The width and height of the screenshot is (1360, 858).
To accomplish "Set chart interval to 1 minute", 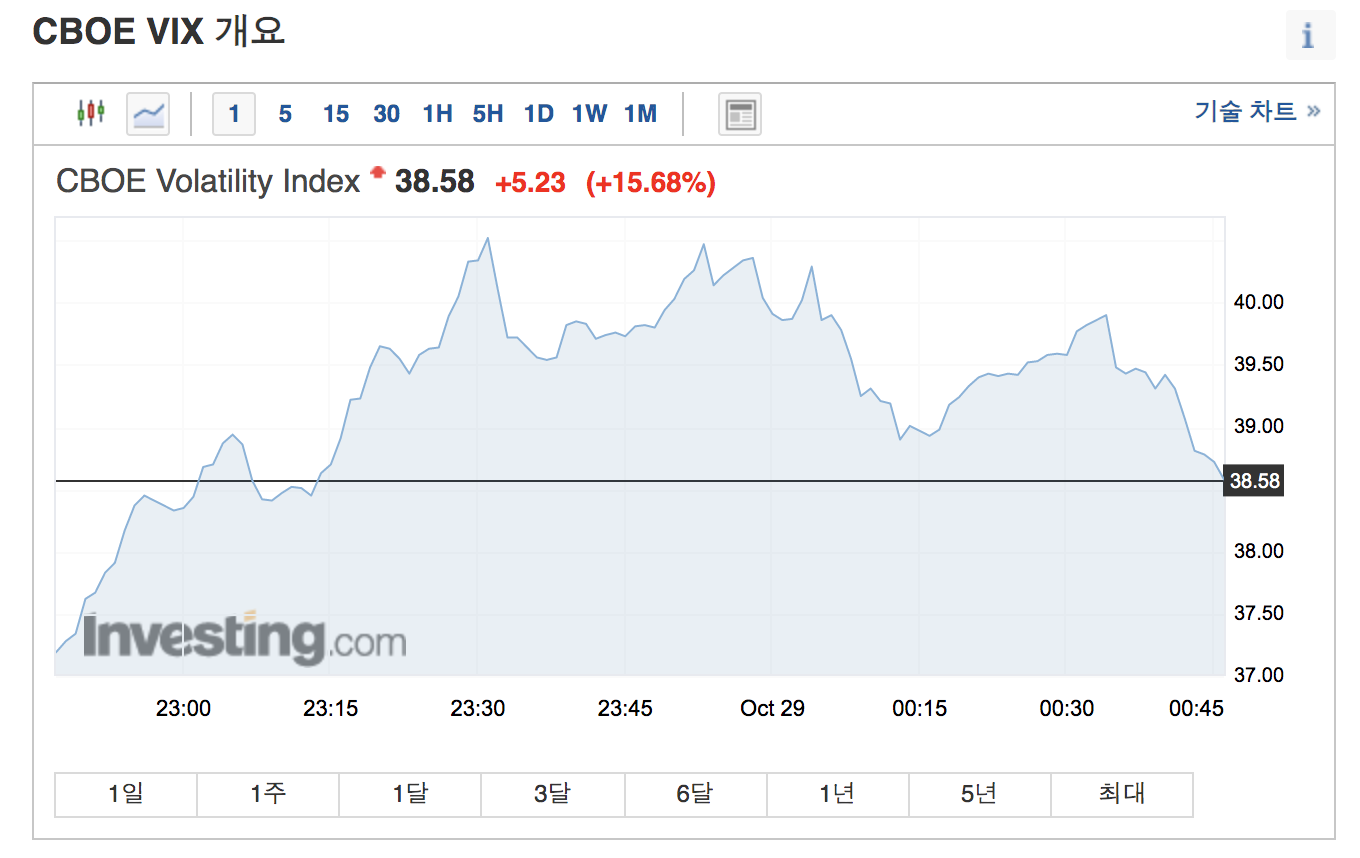I will click(x=234, y=114).
